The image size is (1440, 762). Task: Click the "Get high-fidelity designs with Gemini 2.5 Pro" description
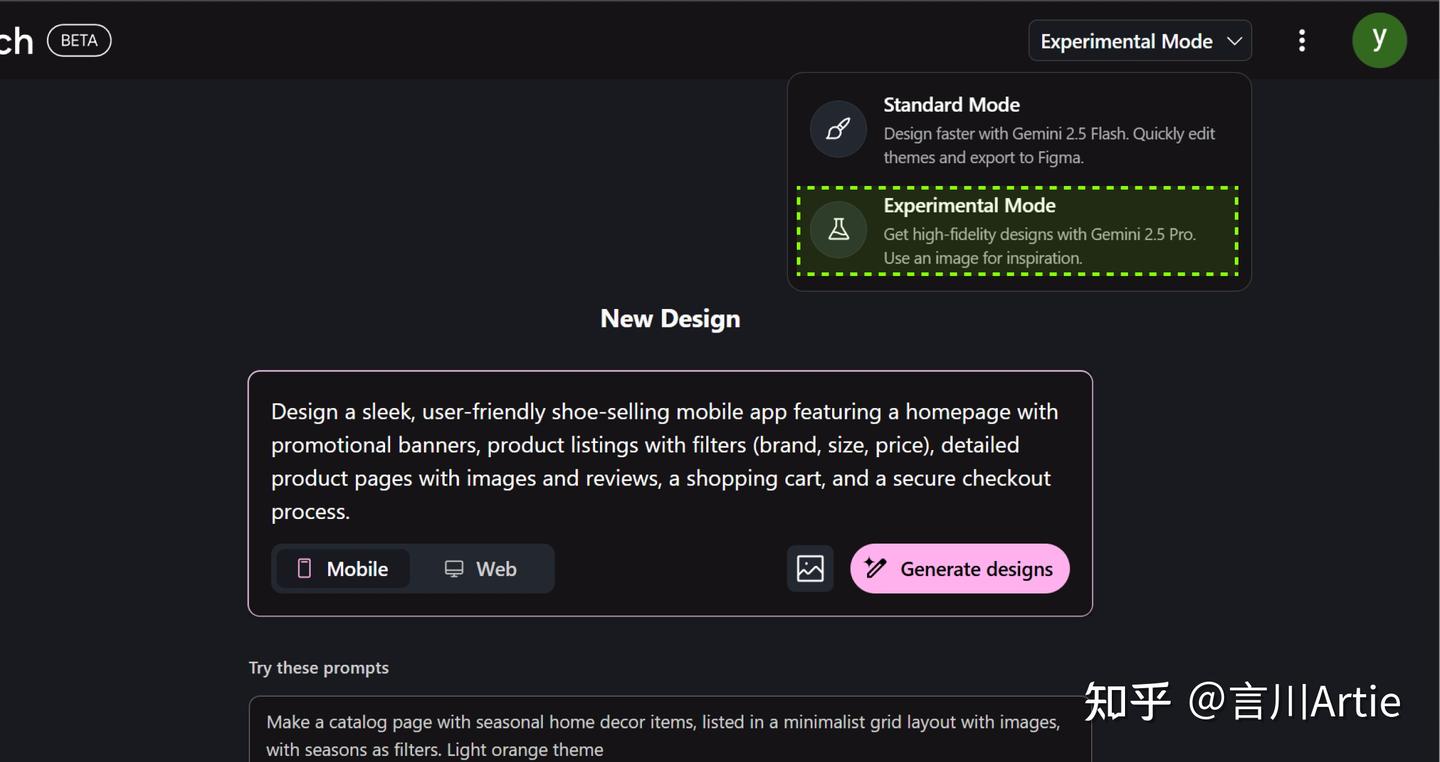tap(1039, 246)
